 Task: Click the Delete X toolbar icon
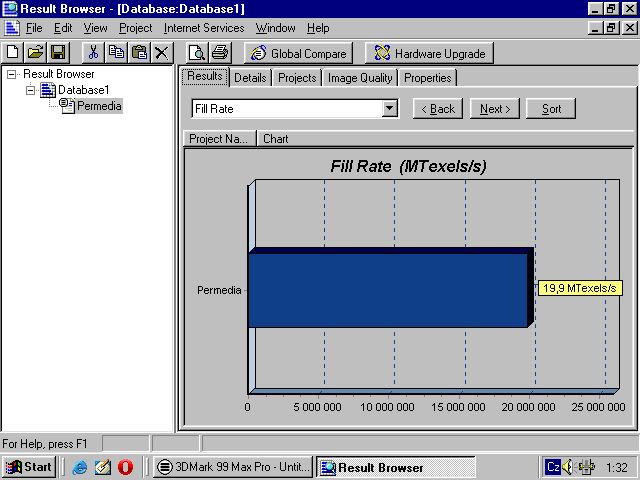click(x=161, y=52)
